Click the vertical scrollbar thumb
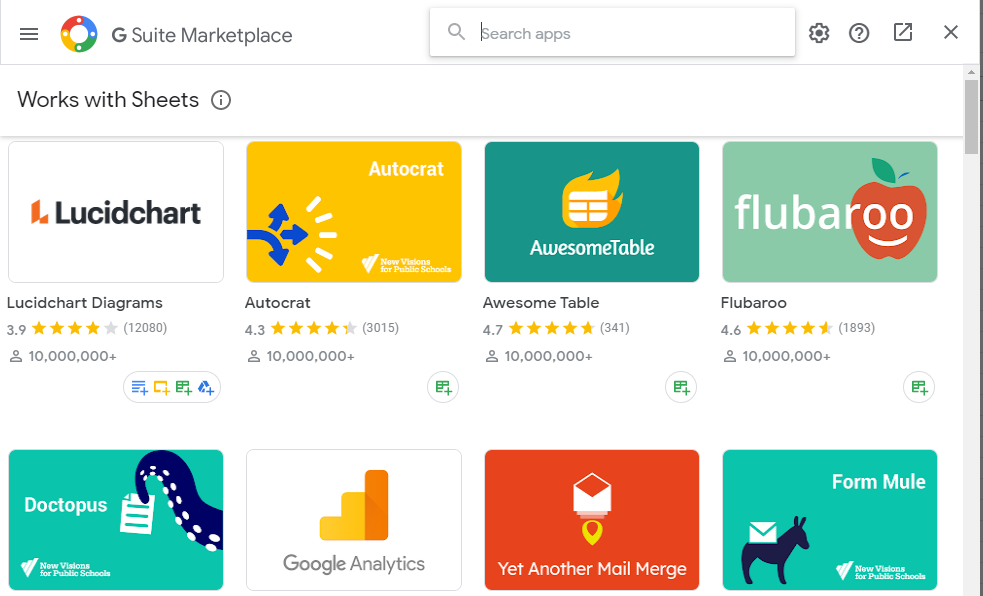 971,117
